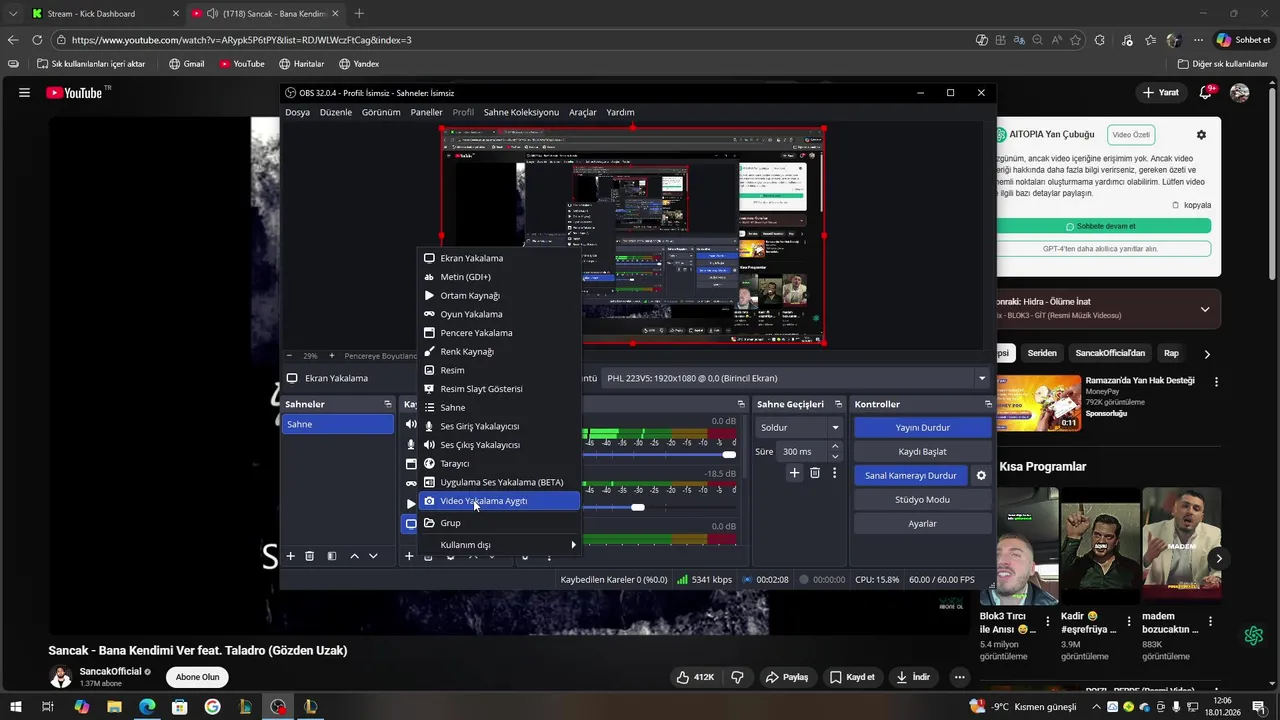The height and width of the screenshot is (720, 1280).
Task: Add a new scene with plus icon
Action: pos(291,556)
